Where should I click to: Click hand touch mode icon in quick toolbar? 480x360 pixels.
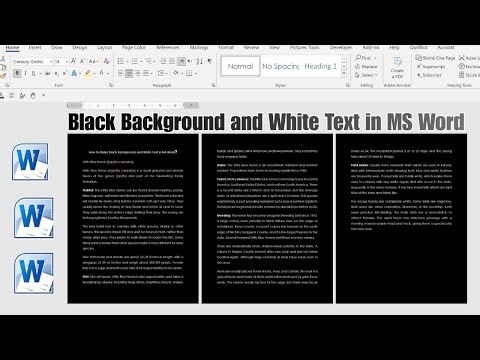pos(33,96)
